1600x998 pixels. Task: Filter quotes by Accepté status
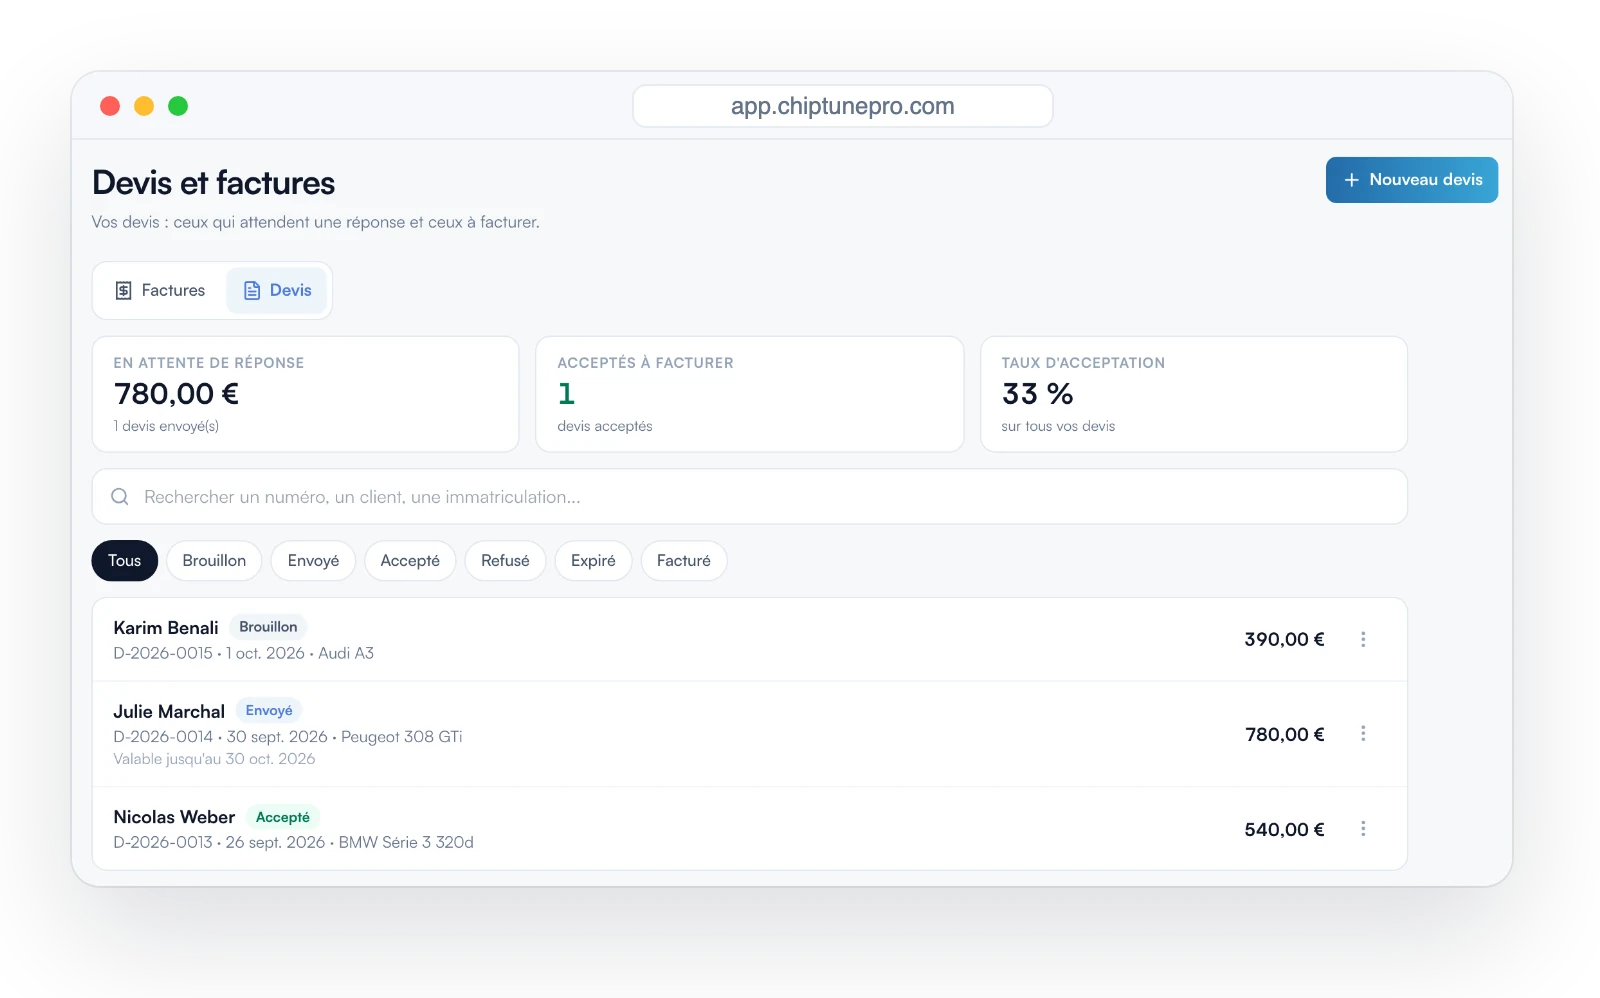click(410, 561)
